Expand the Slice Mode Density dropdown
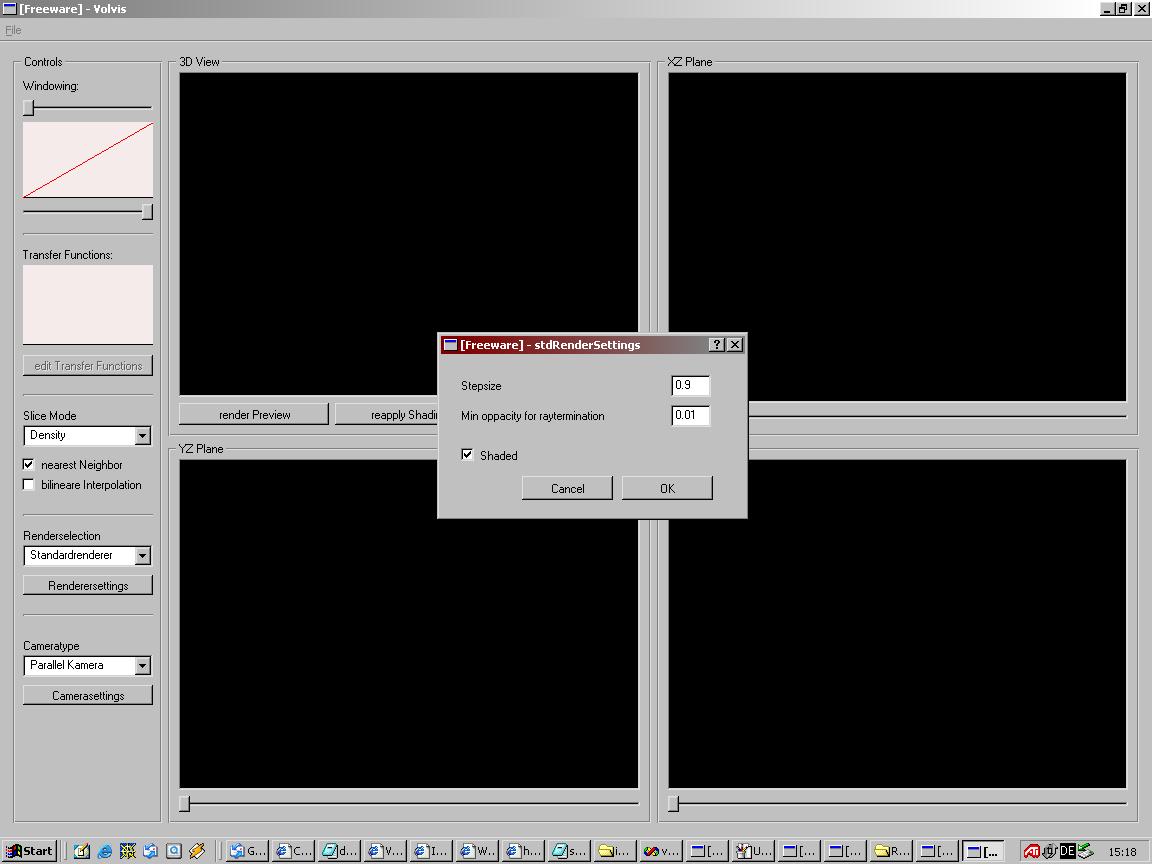 (x=142, y=436)
